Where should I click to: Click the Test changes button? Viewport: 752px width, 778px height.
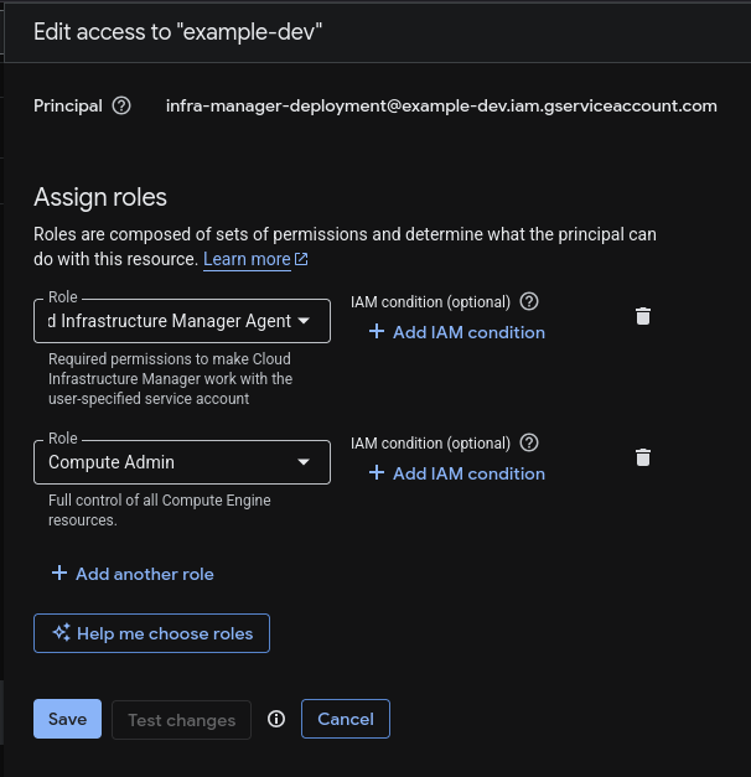181,720
